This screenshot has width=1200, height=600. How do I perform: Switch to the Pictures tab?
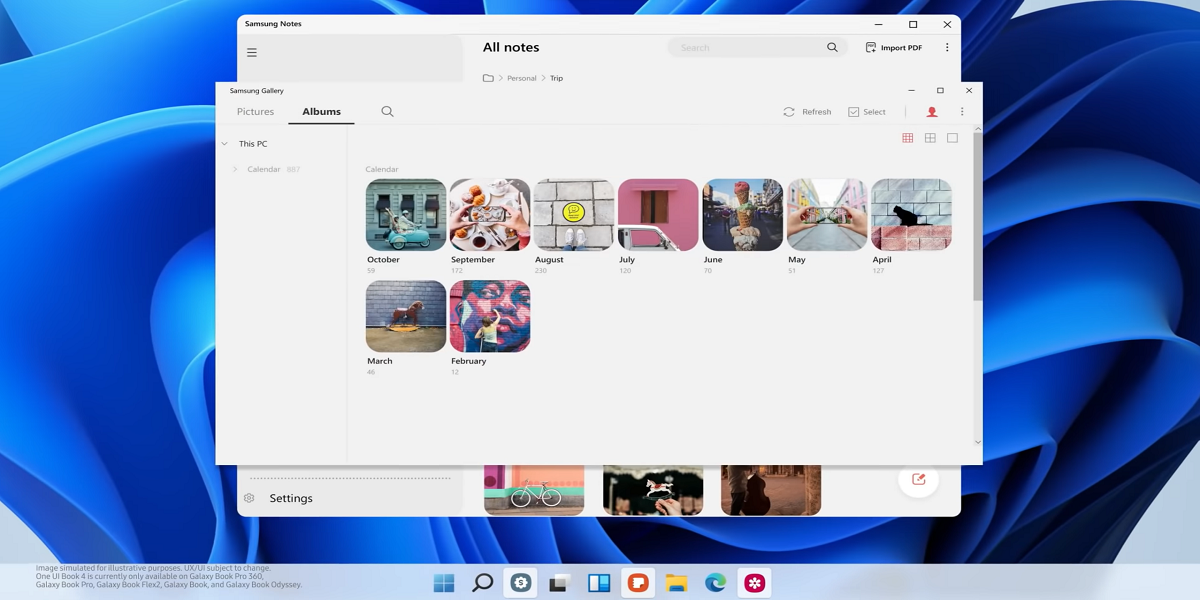click(x=255, y=112)
